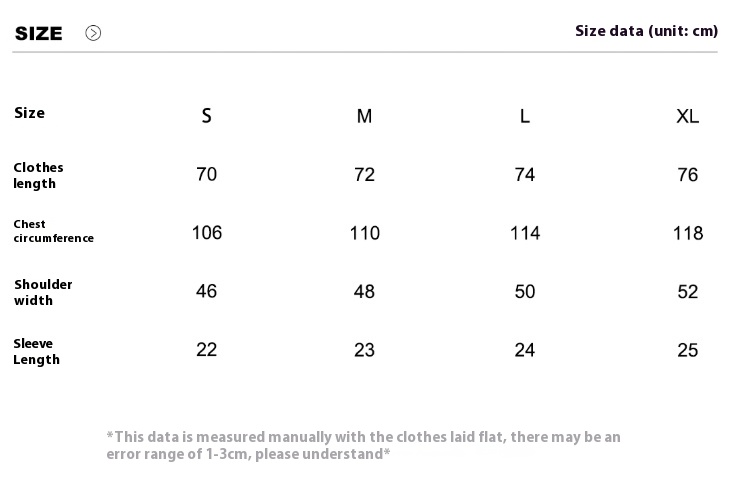Click the Shoulder width row label
This screenshot has width=736, height=478.
[x=43, y=292]
